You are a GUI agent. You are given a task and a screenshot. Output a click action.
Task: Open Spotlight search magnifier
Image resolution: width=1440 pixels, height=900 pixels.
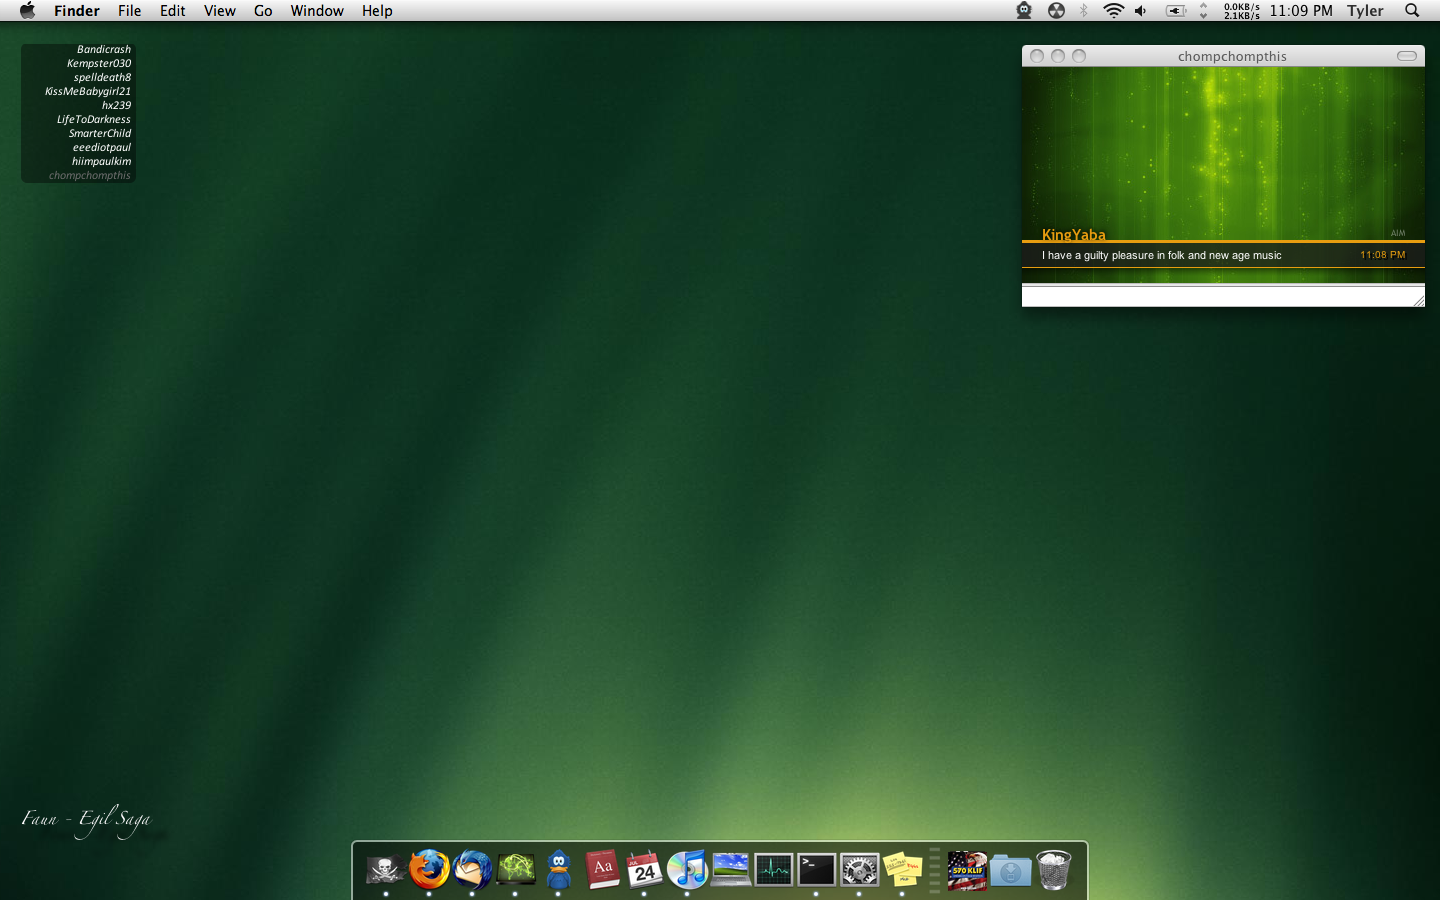coord(1412,10)
